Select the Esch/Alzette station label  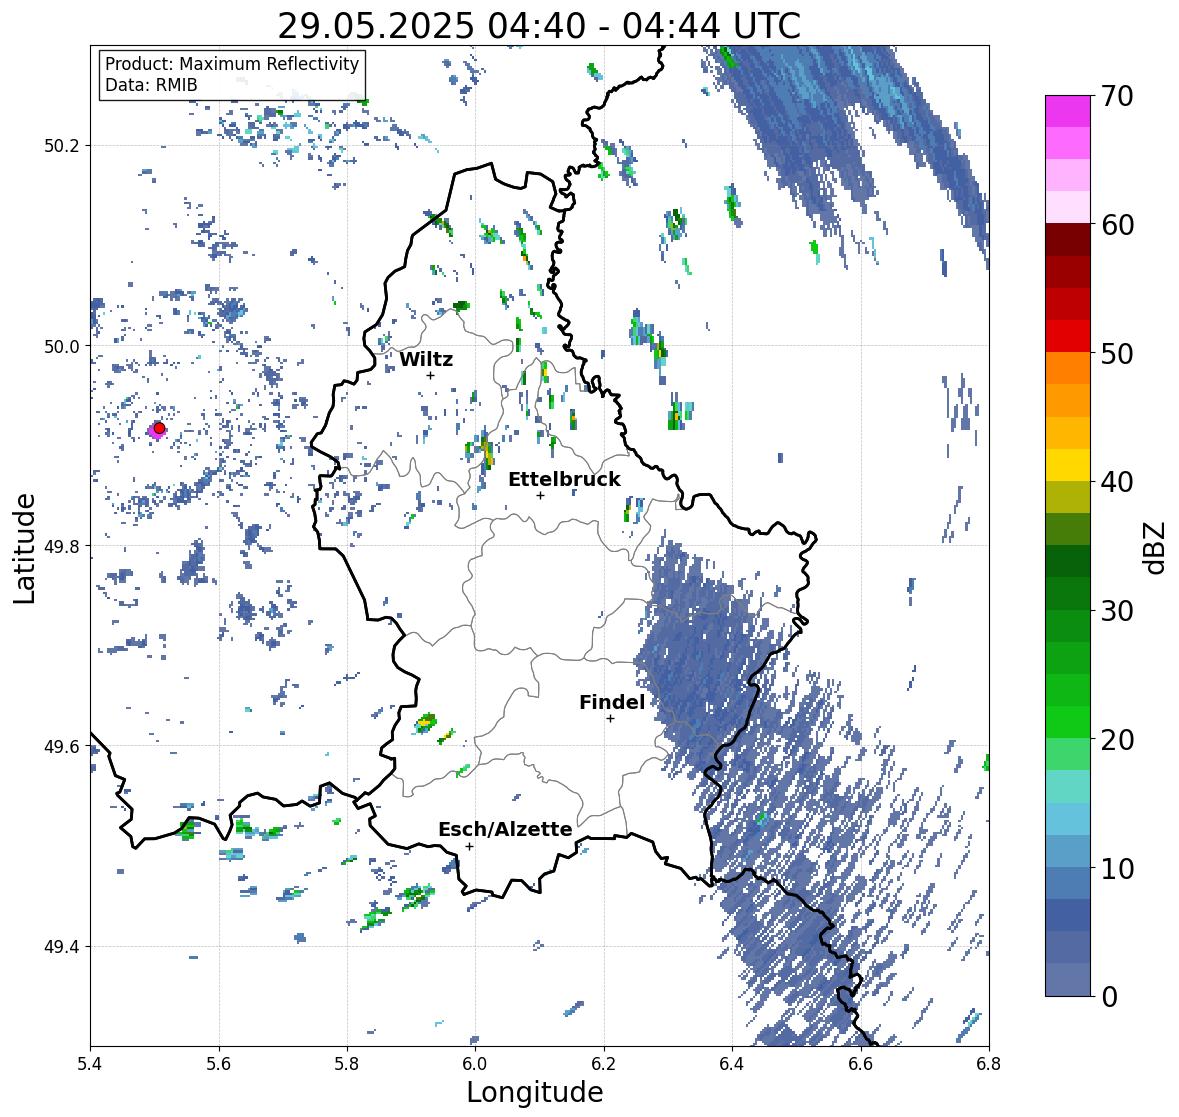coord(505,829)
